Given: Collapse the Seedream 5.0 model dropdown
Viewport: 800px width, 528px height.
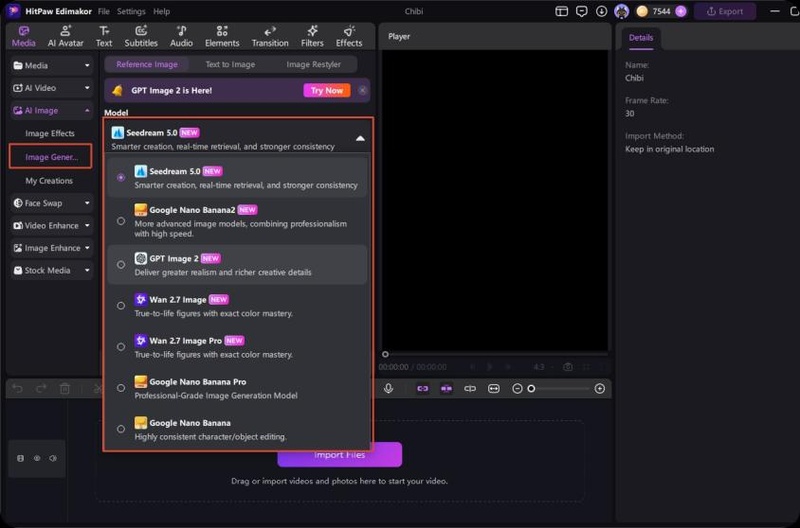Looking at the screenshot, I should pos(360,138).
